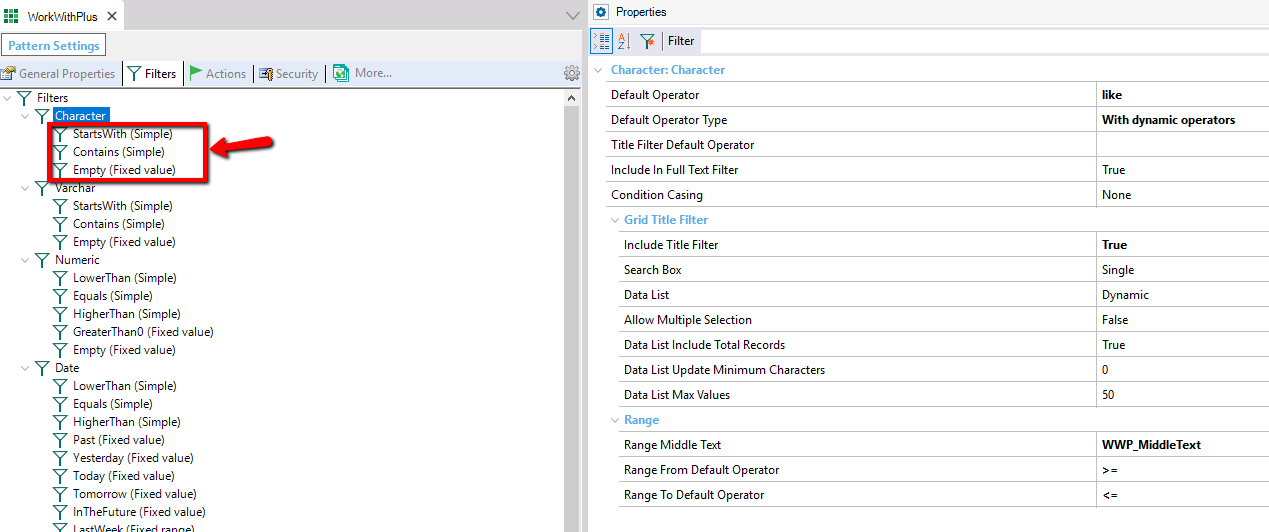Viewport: 1269px width, 532px height.
Task: Collapse the Filters root node
Action: click(7, 98)
